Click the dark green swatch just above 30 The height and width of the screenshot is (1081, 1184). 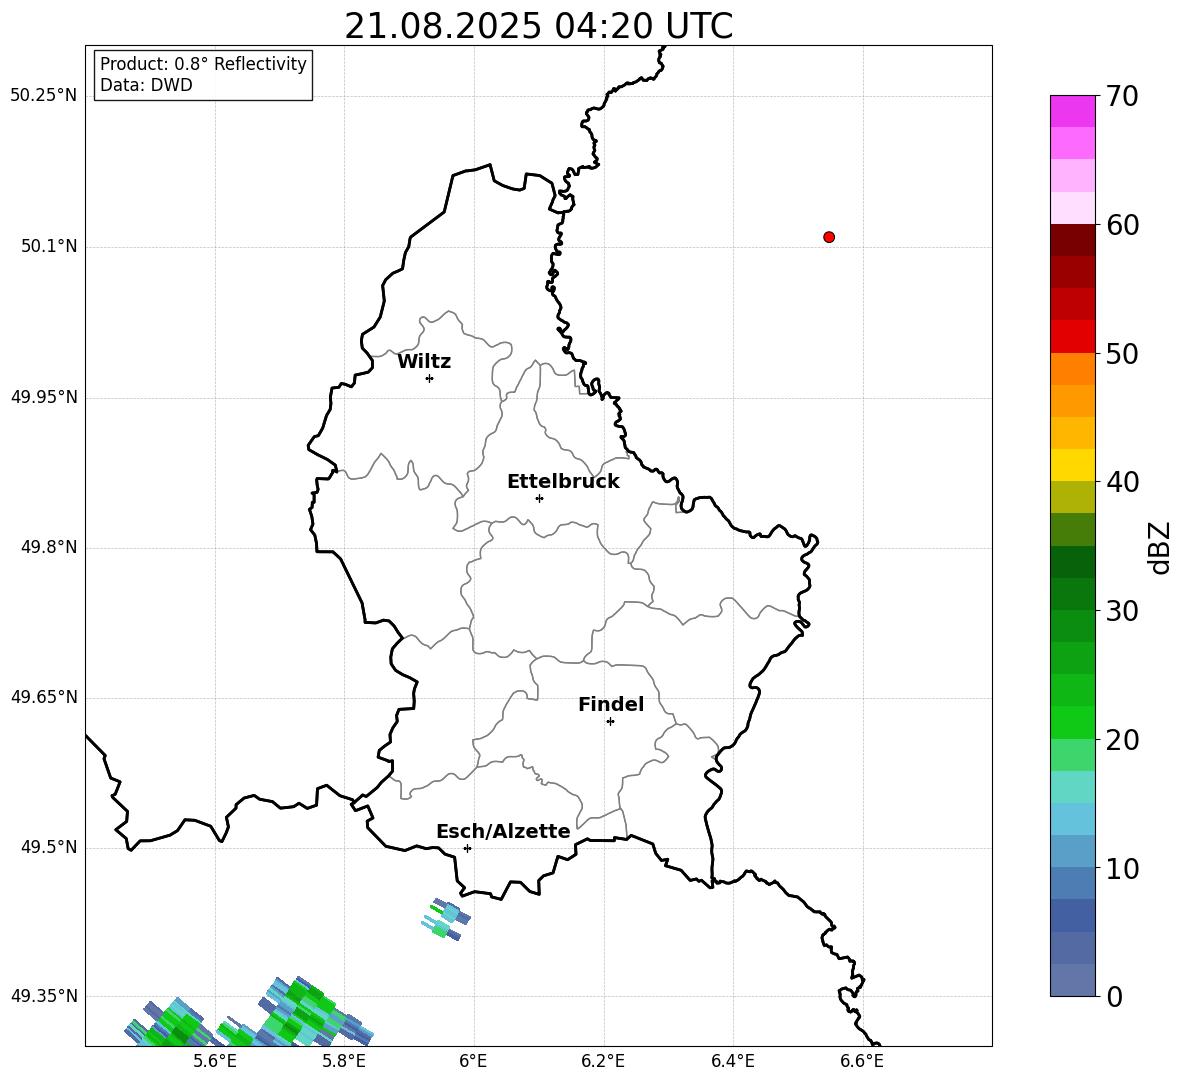coord(1072,593)
